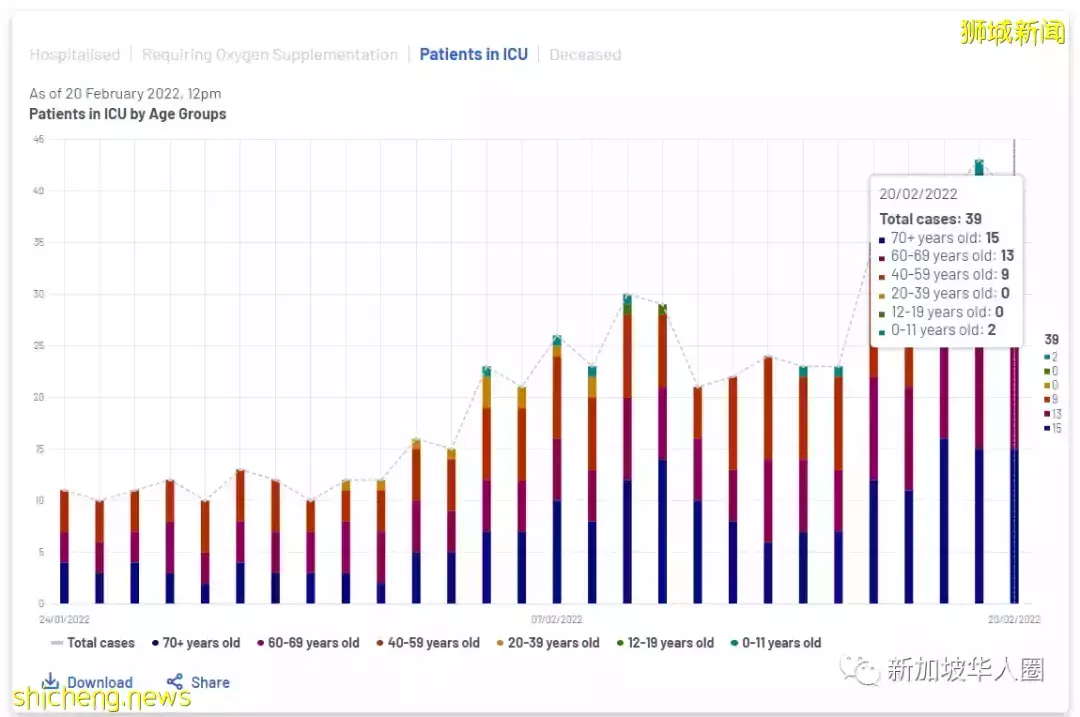
Task: Switch to Requiring Oxygen Supplementation tab
Action: pyautogui.click(x=269, y=55)
